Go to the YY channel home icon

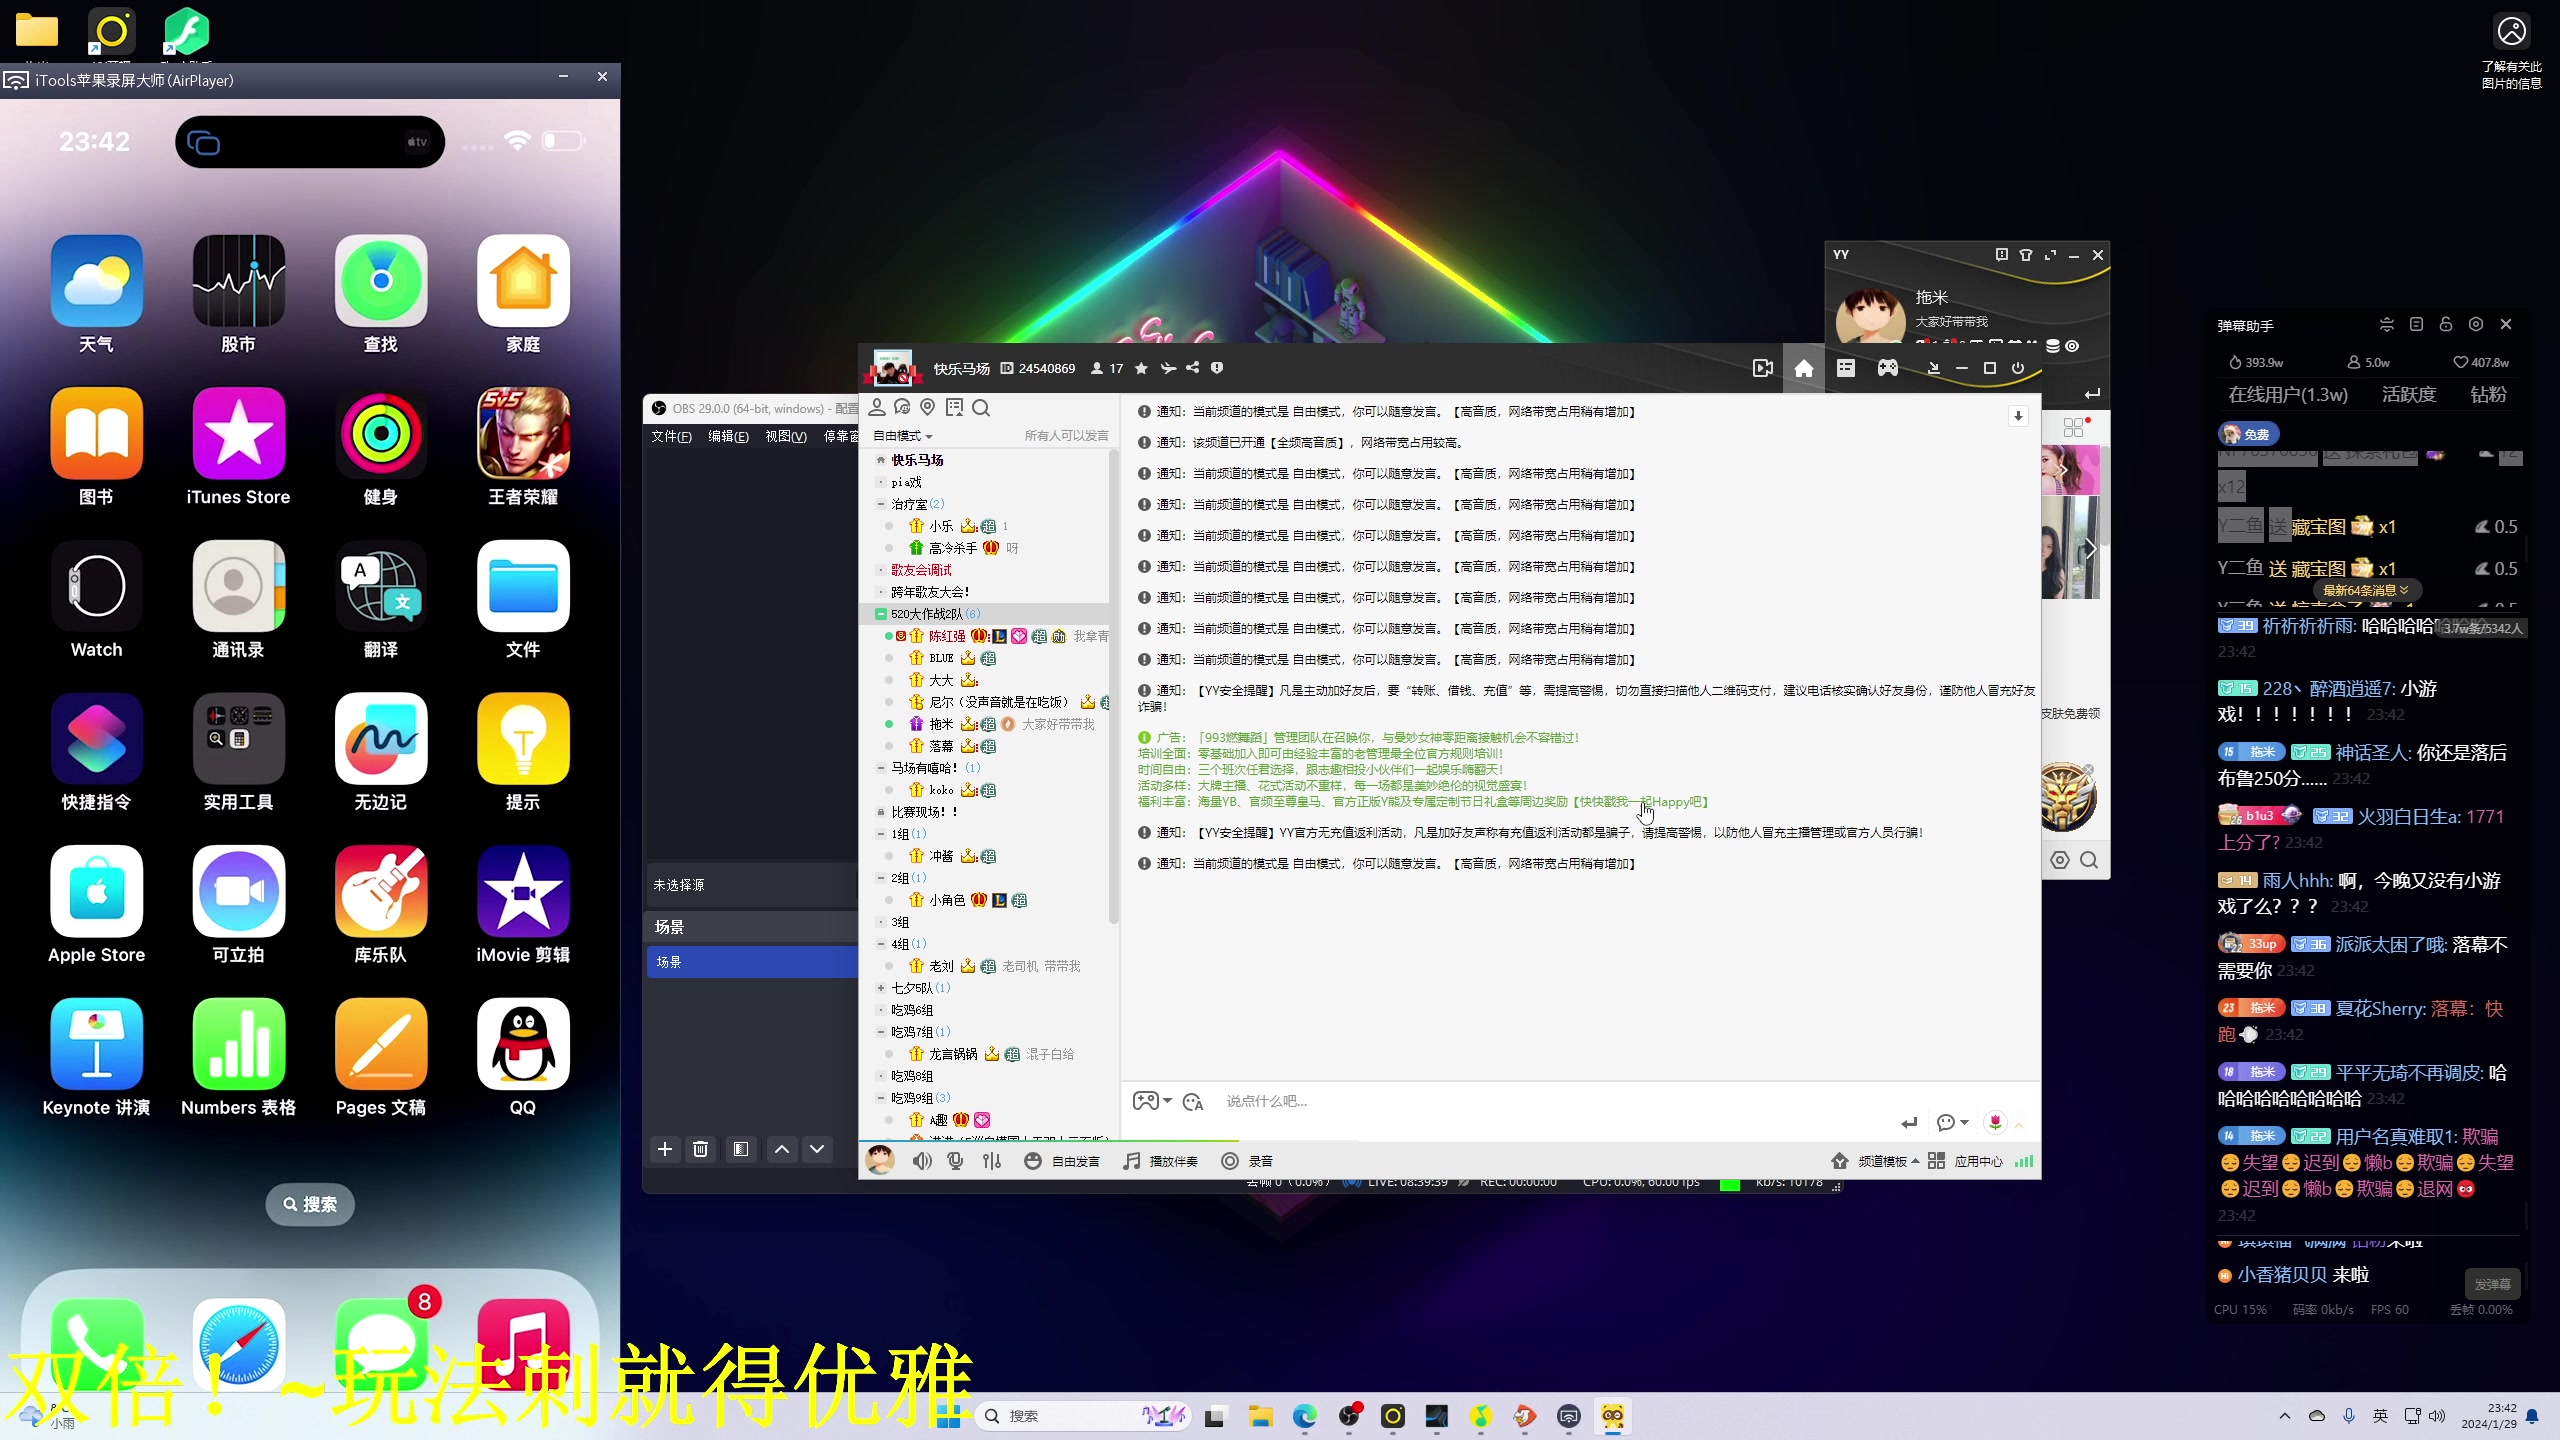pos(1804,368)
